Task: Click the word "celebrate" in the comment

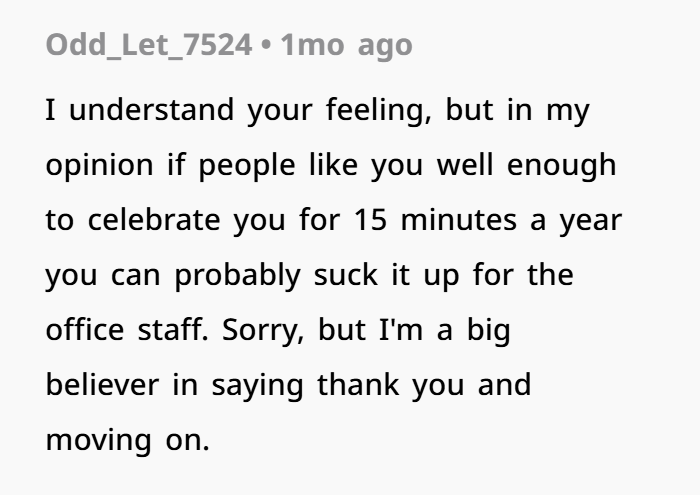Action: tap(154, 220)
